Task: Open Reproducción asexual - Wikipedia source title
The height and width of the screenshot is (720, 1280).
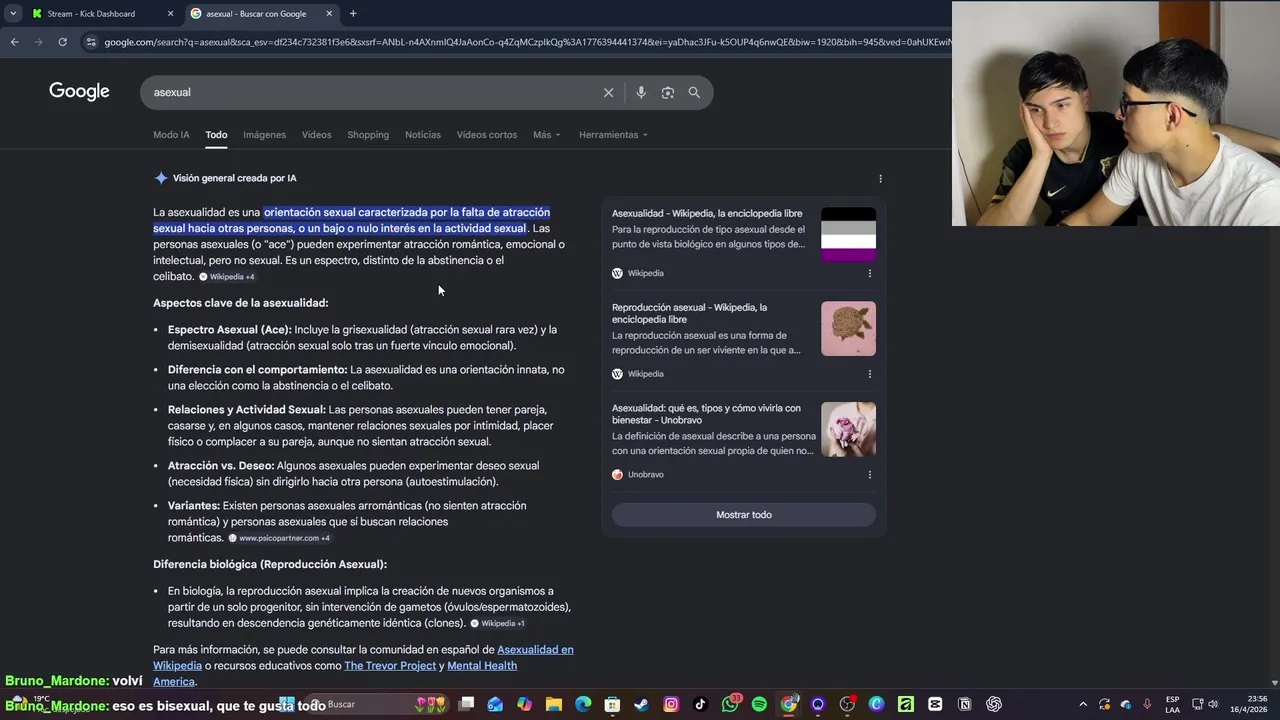Action: tap(690, 313)
